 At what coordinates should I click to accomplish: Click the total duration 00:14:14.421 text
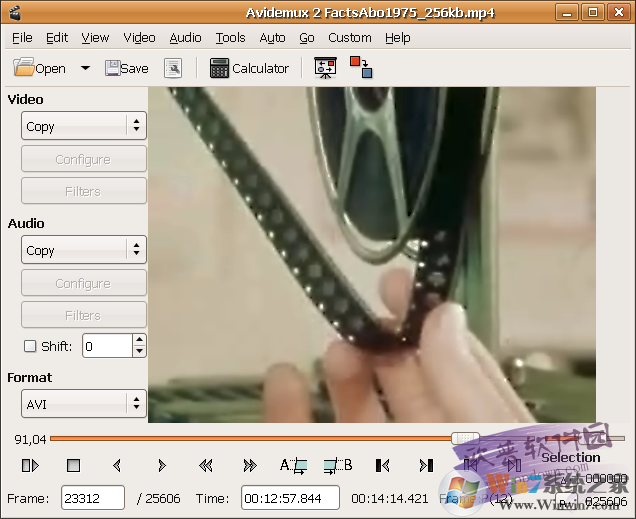pyautogui.click(x=390, y=498)
